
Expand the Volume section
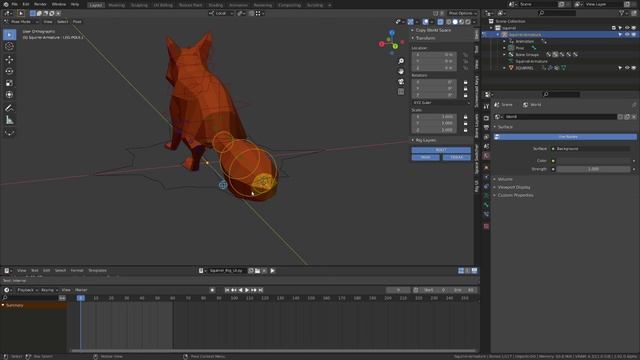[x=505, y=179]
